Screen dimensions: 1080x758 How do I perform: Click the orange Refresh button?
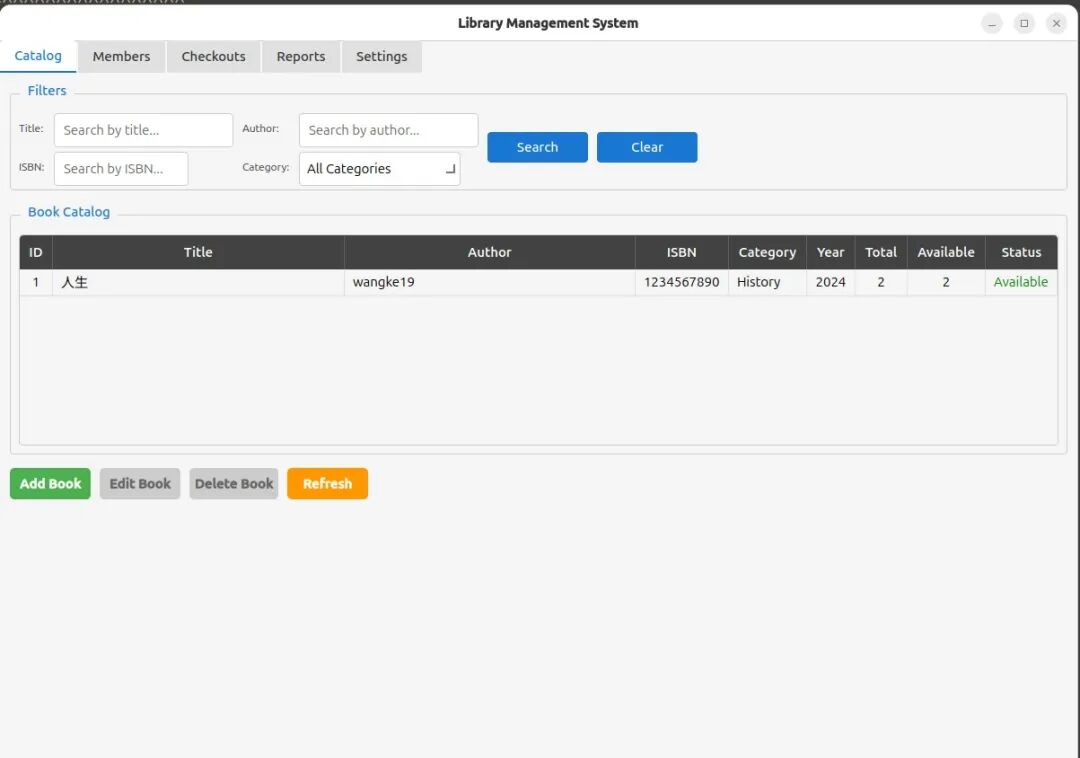(x=327, y=483)
